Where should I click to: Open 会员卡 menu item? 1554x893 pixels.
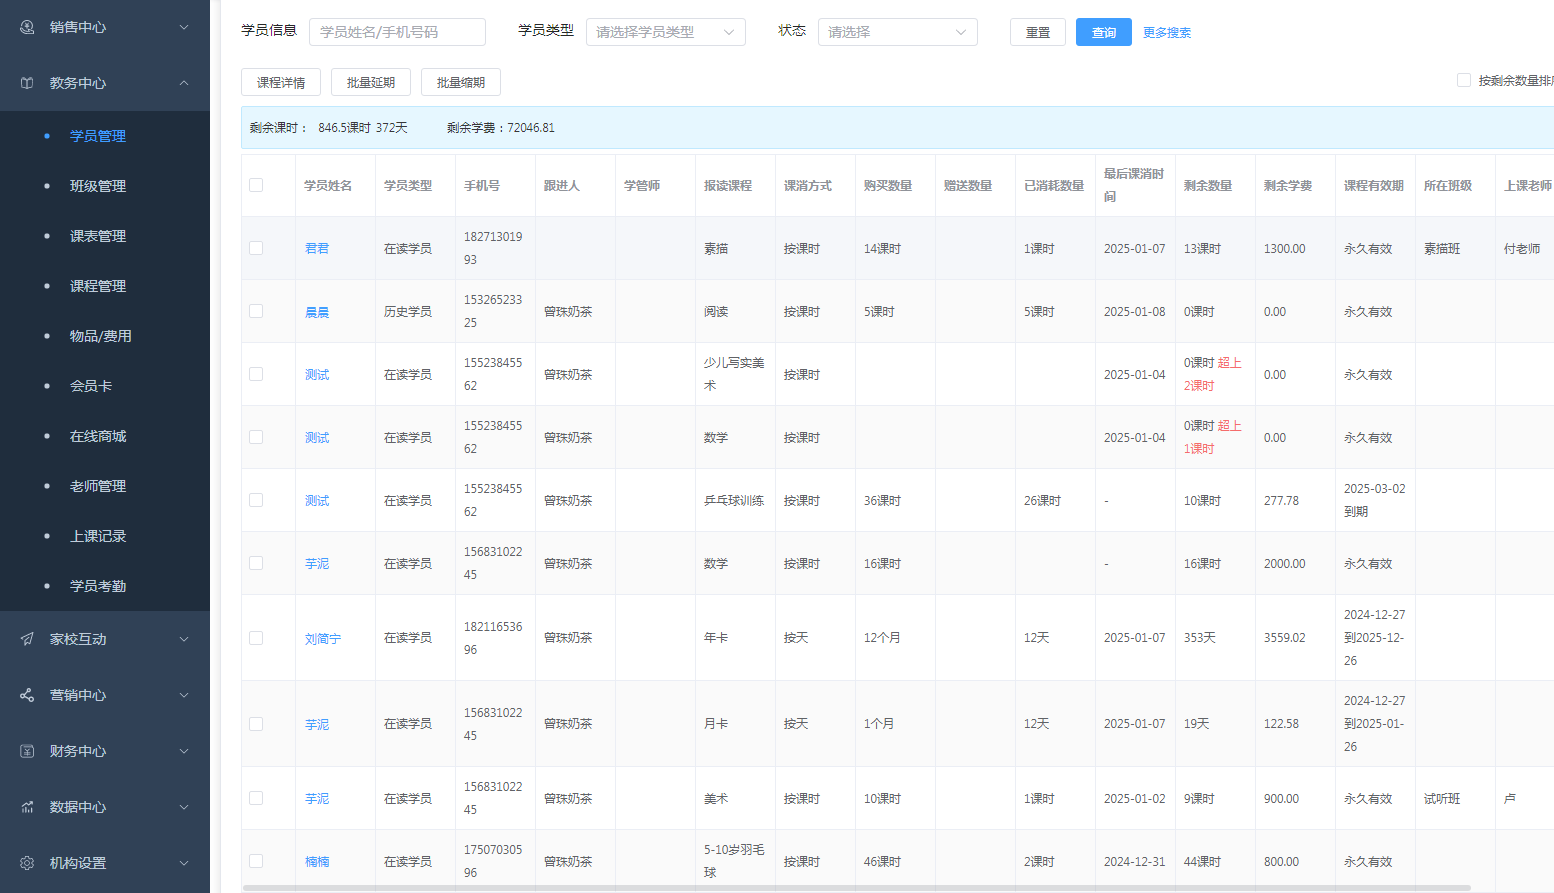[x=91, y=386]
